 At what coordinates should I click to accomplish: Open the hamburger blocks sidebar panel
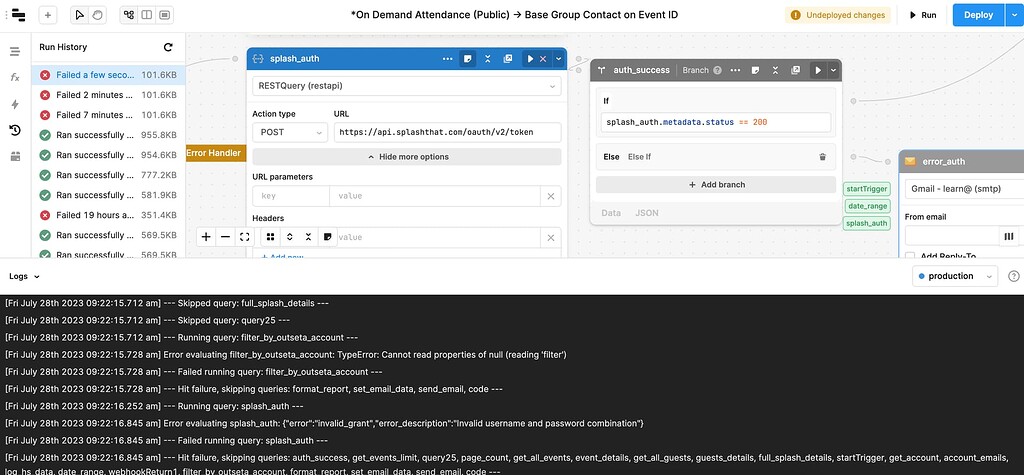pos(15,52)
